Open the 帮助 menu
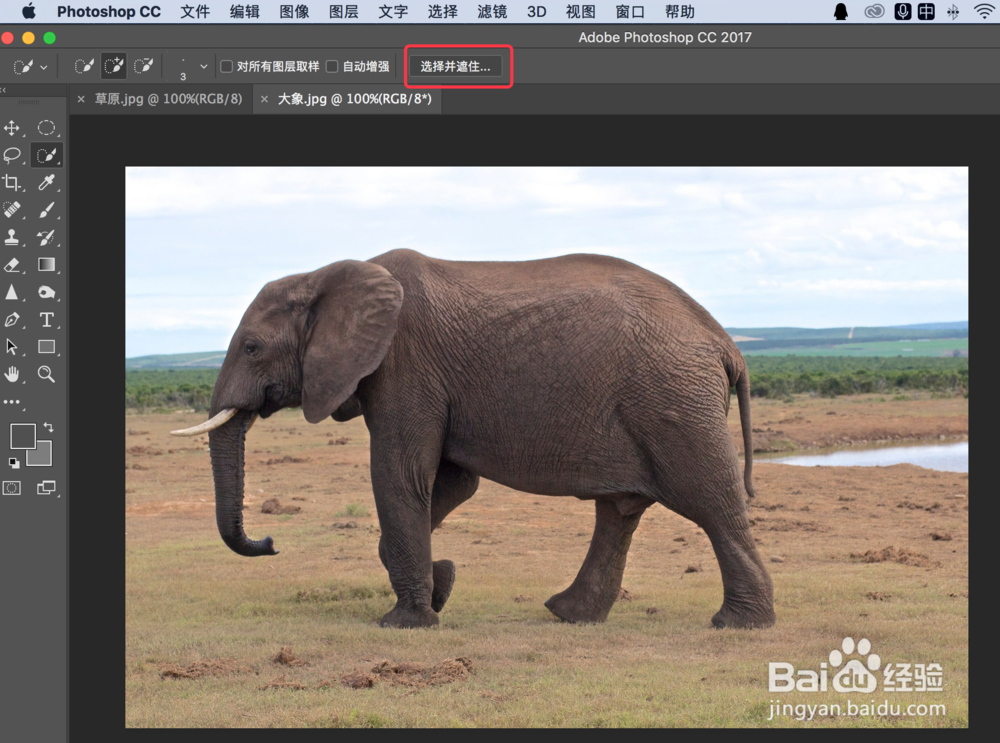Image resolution: width=1000 pixels, height=743 pixels. pos(680,11)
